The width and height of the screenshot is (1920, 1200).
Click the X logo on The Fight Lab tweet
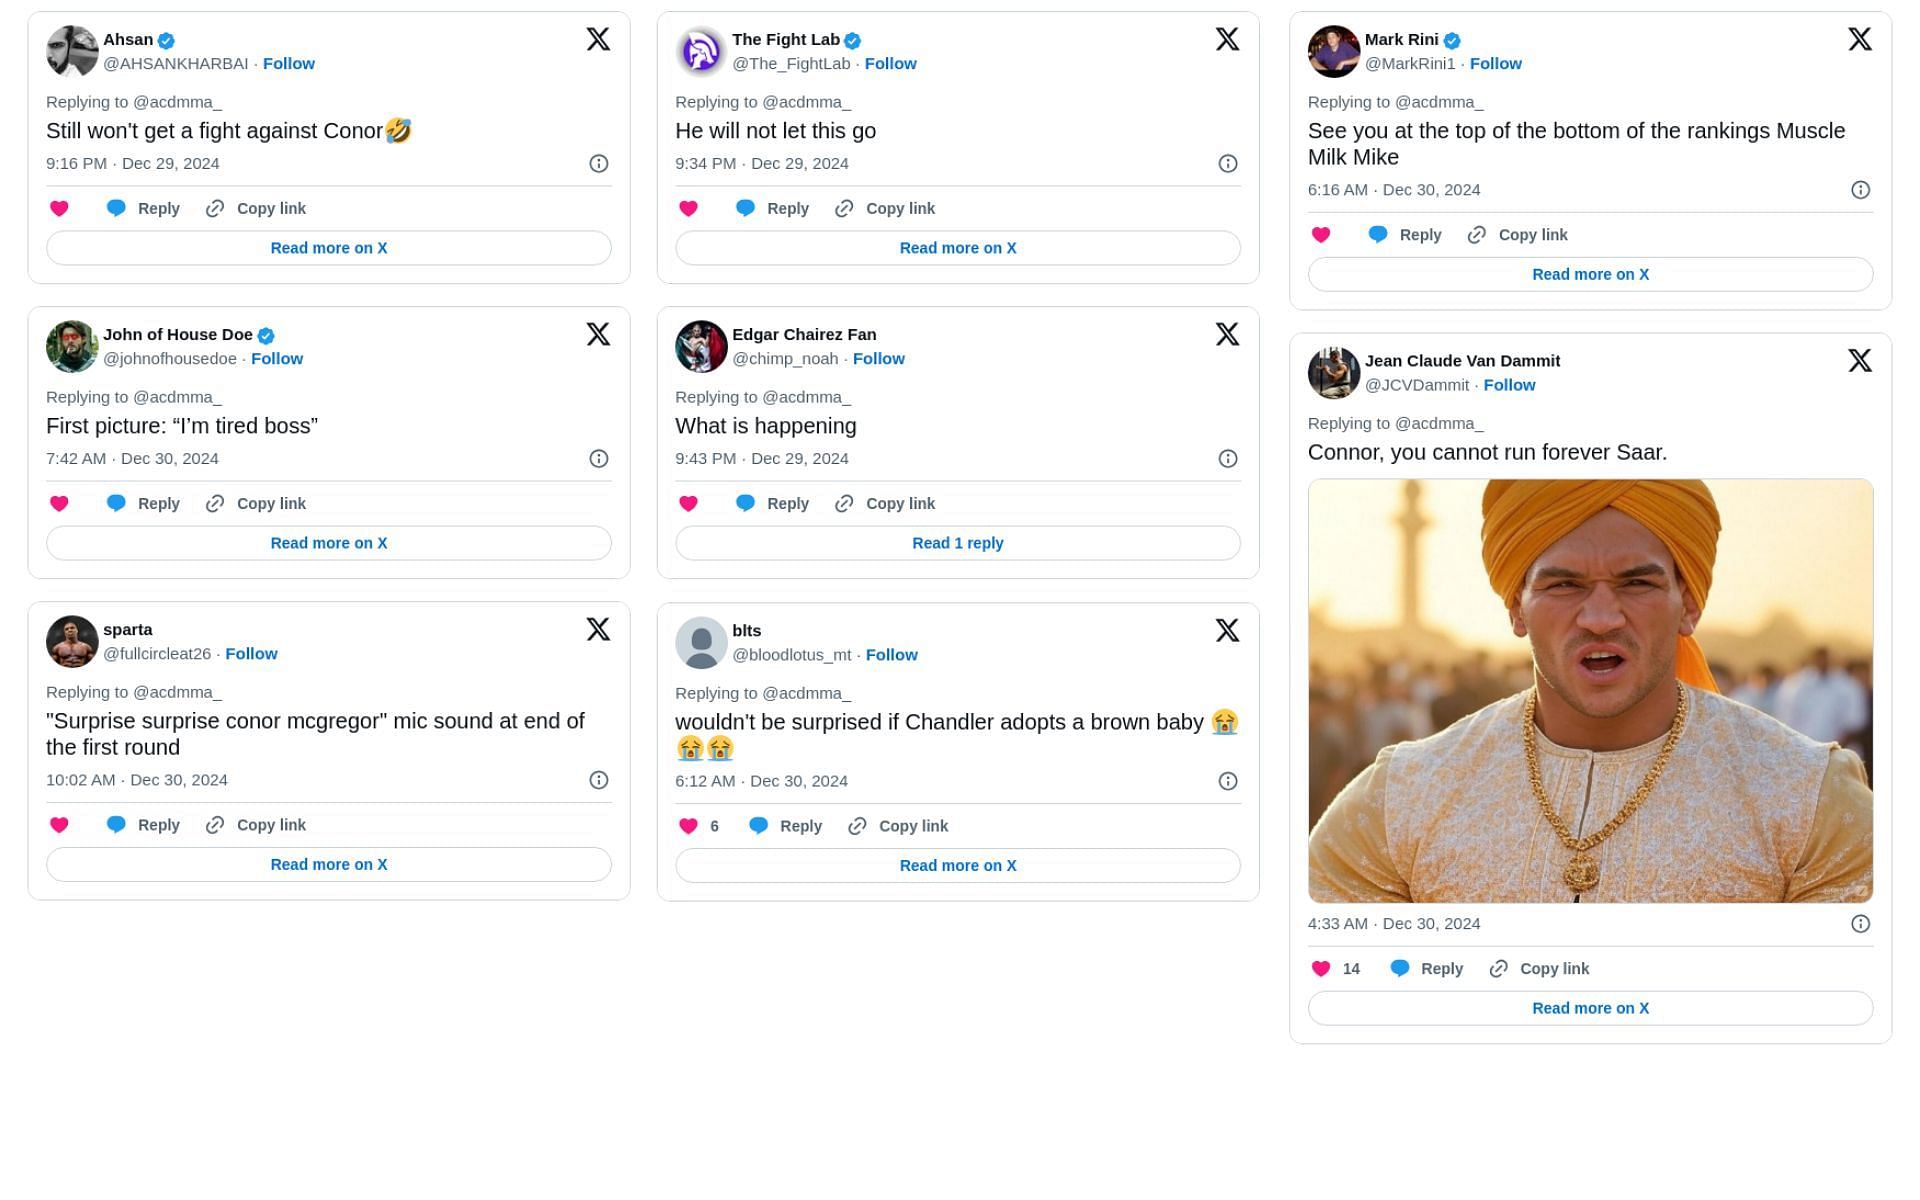point(1227,37)
